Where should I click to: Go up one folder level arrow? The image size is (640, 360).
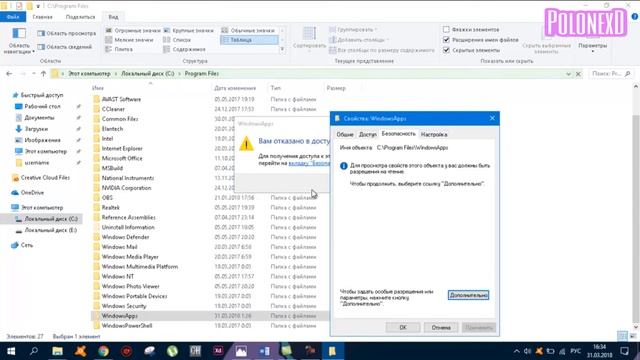[43, 74]
